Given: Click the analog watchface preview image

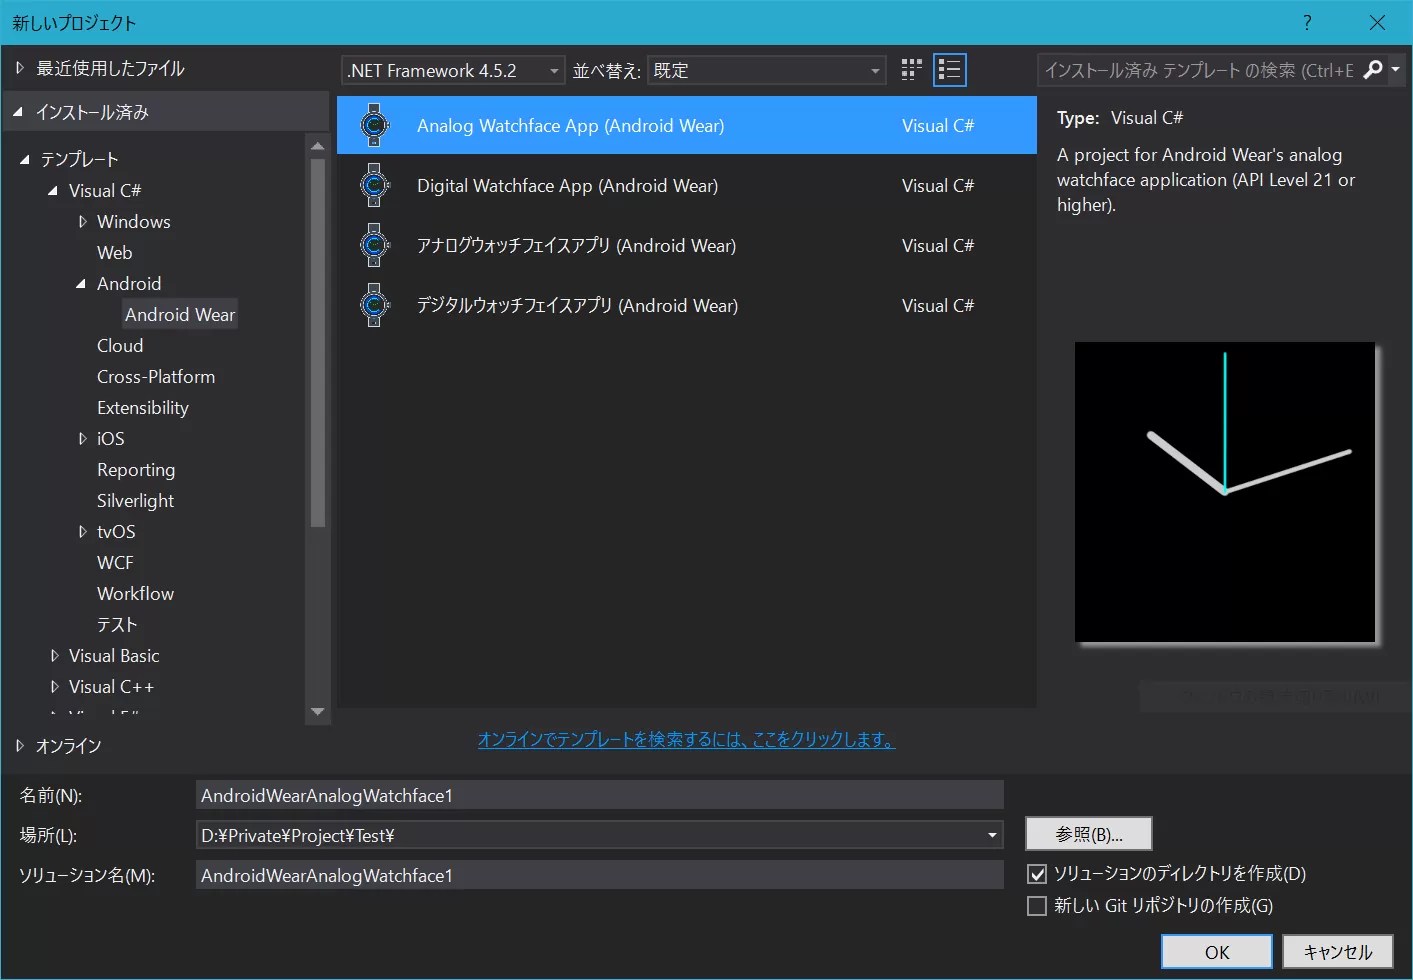Looking at the screenshot, I should click(x=1225, y=492).
